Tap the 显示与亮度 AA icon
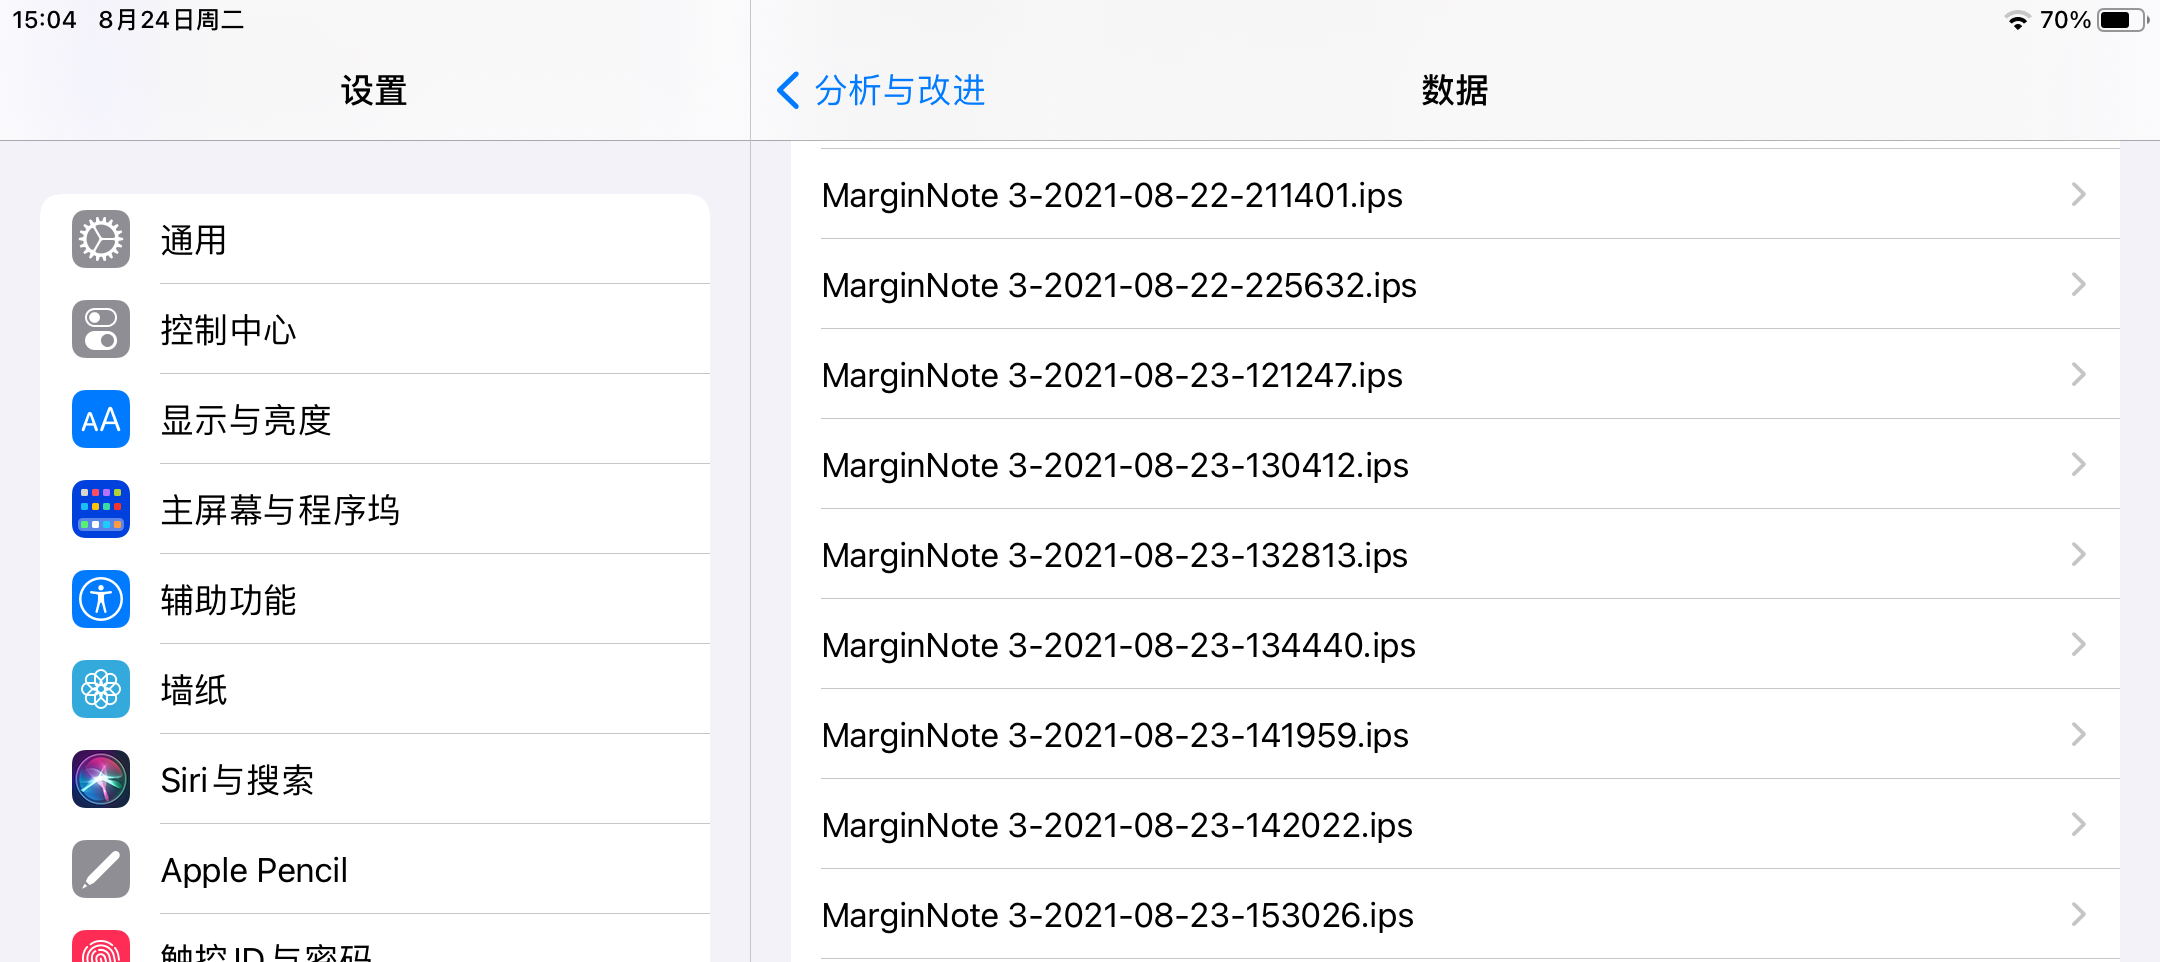This screenshot has width=2160, height=962. pyautogui.click(x=101, y=419)
